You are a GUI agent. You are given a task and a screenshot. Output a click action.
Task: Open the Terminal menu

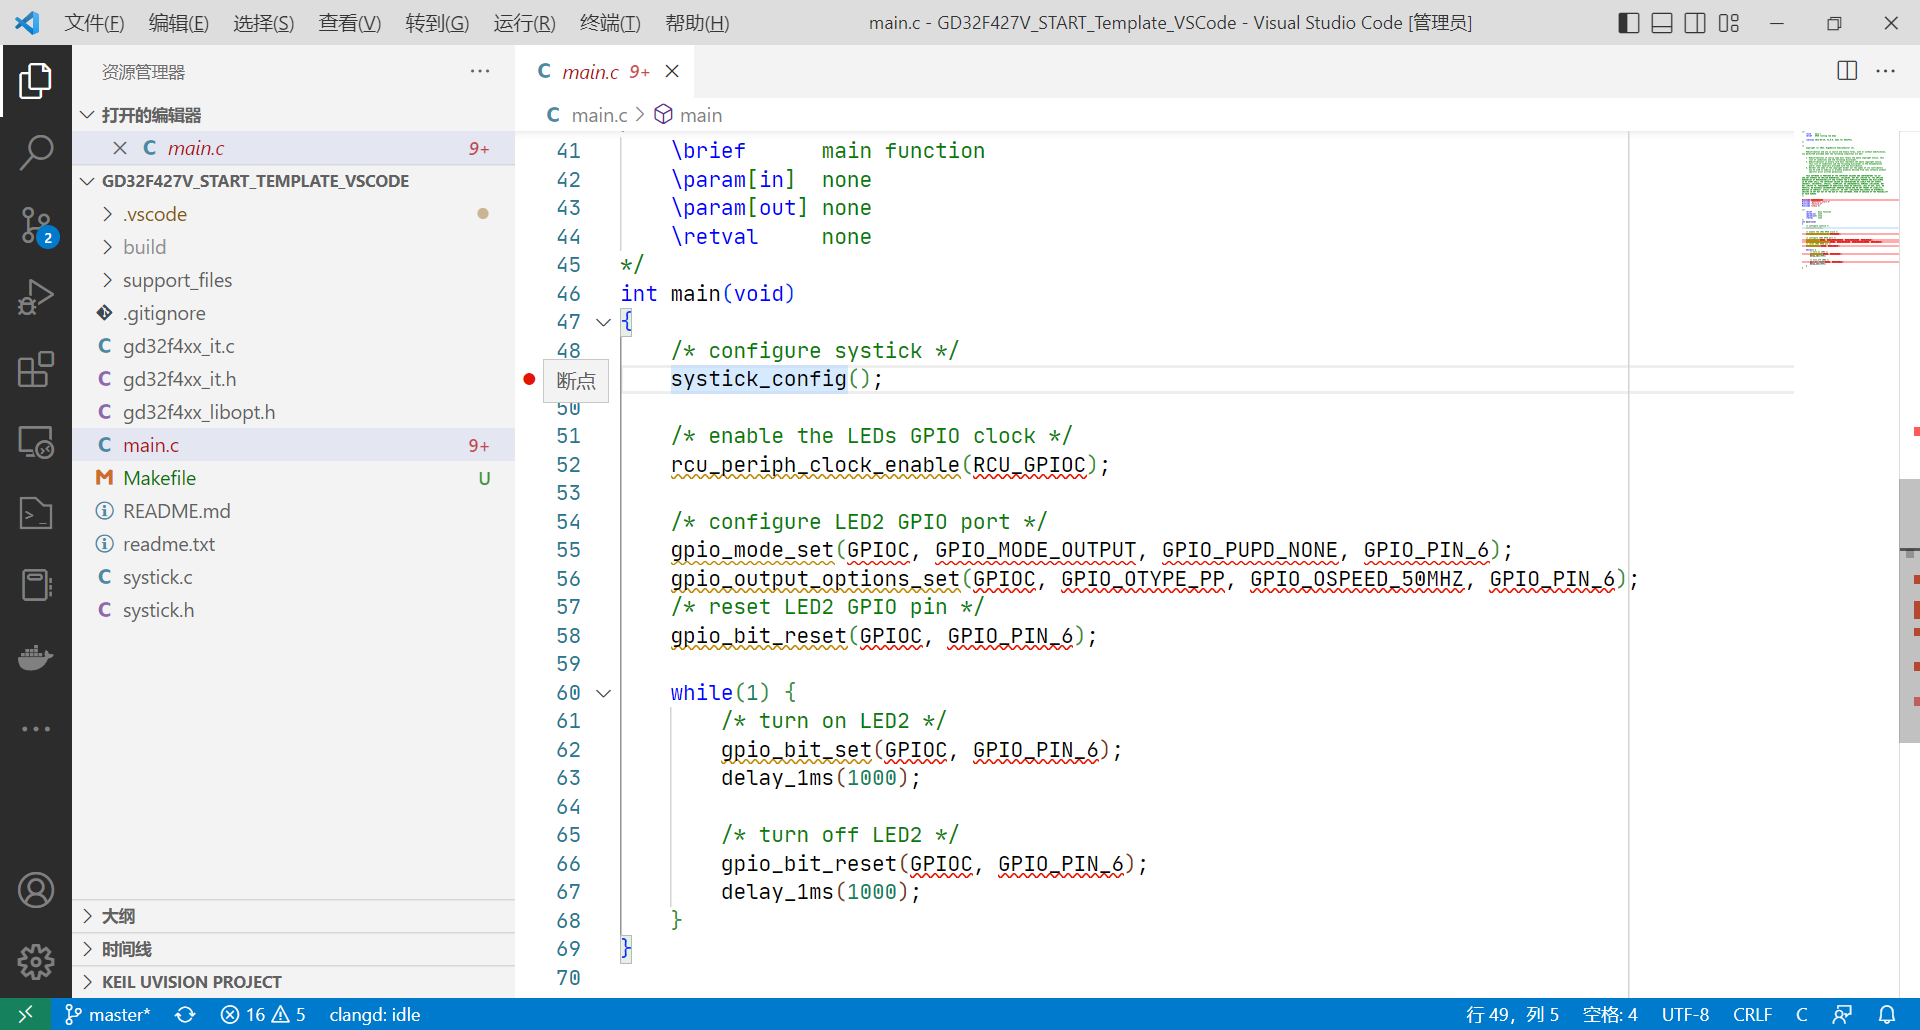pyautogui.click(x=610, y=23)
